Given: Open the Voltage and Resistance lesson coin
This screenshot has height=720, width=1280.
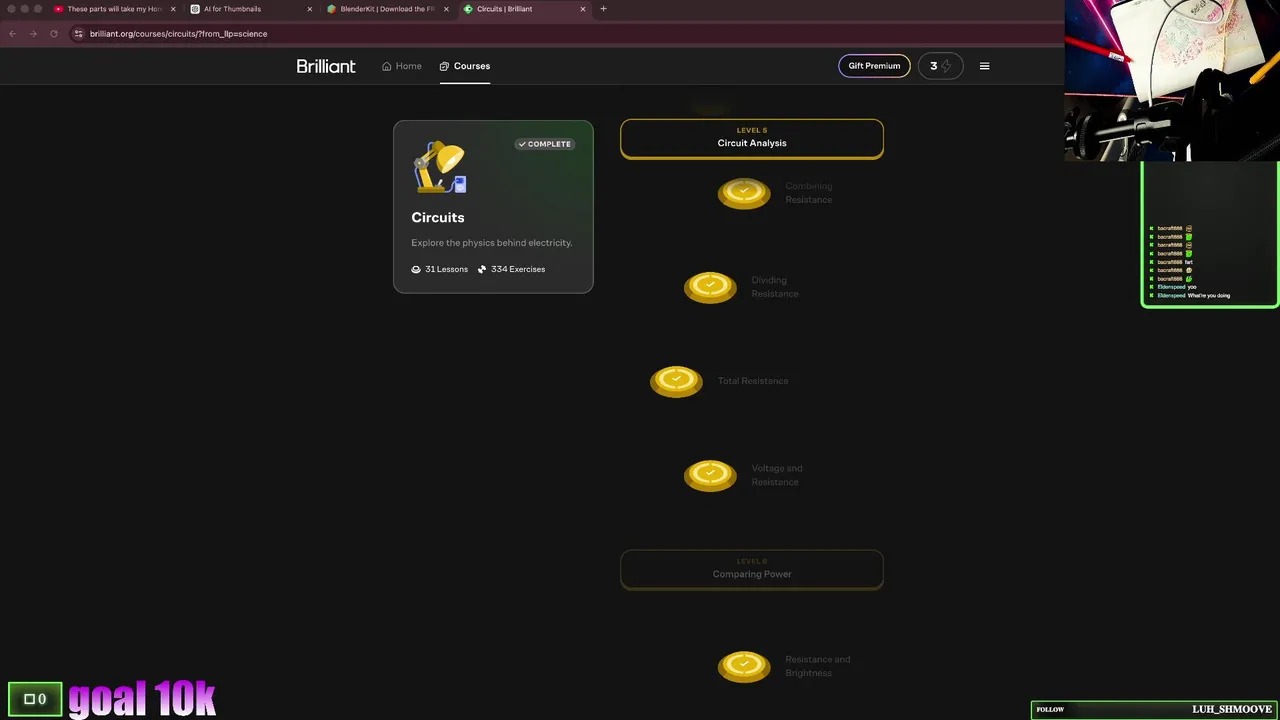Looking at the screenshot, I should click(710, 475).
